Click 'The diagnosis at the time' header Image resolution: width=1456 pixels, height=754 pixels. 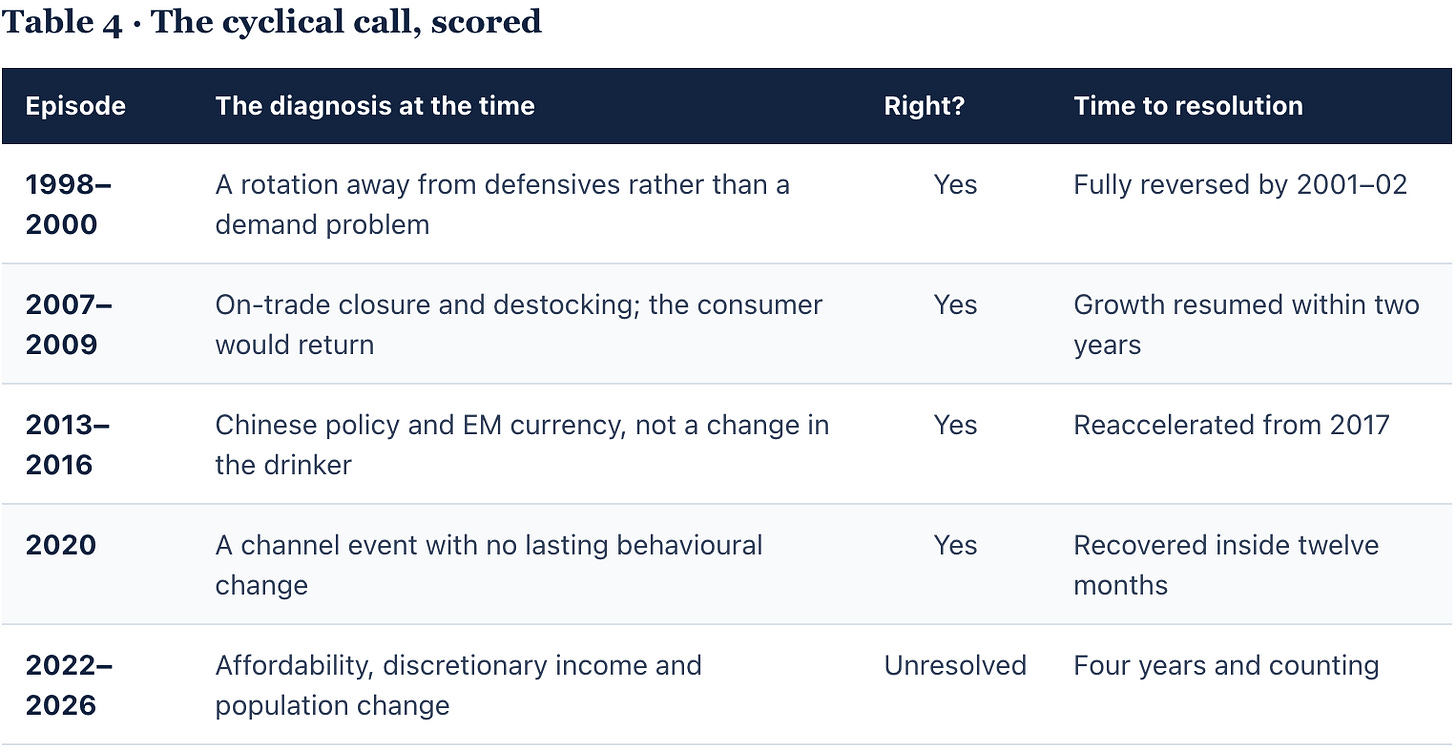[x=375, y=106]
